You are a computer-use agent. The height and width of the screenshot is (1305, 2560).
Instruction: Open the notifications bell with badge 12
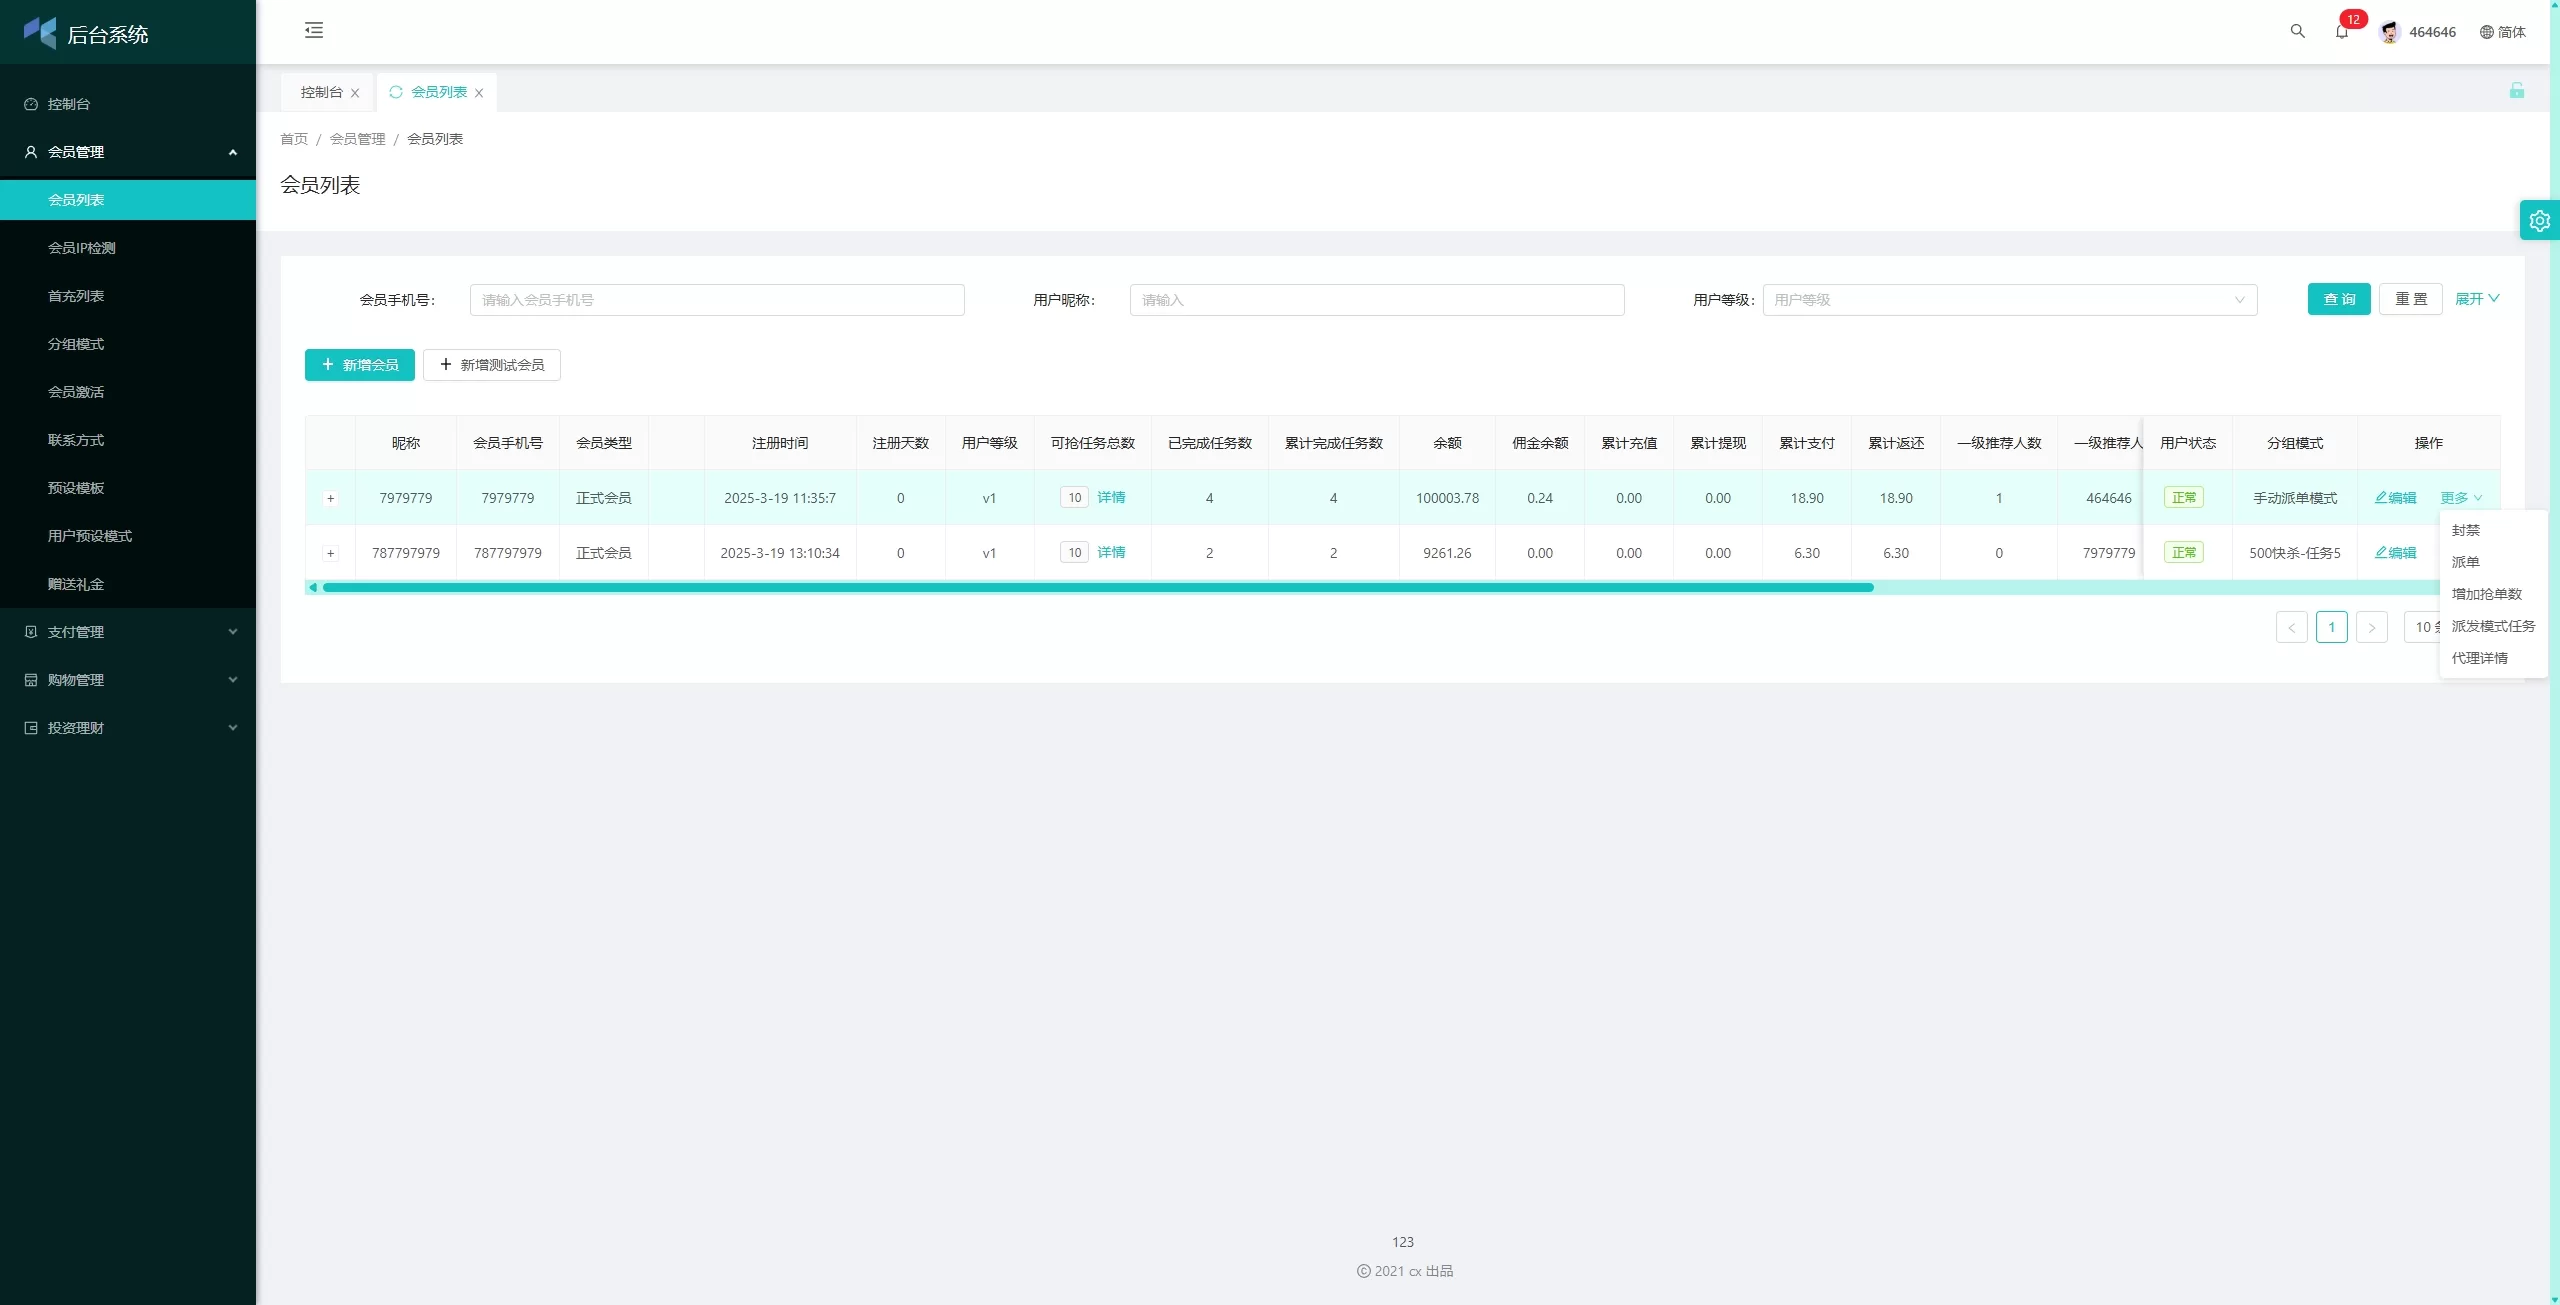[x=2341, y=31]
